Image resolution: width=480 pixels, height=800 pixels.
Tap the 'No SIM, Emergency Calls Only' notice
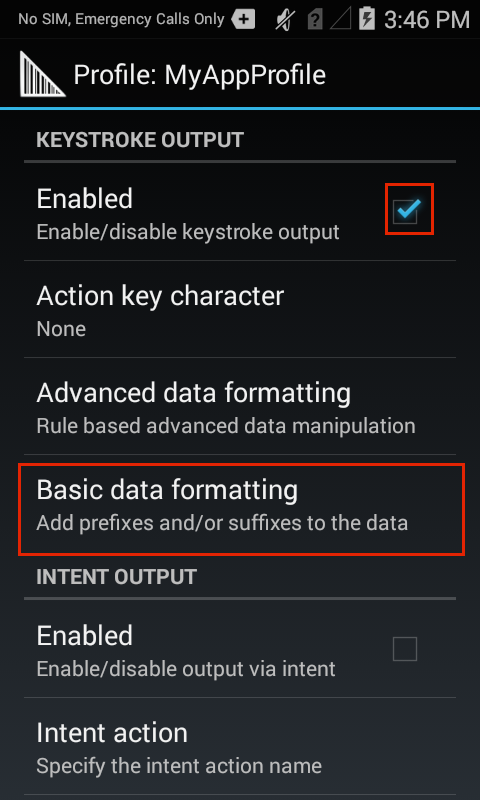pyautogui.click(x=121, y=19)
